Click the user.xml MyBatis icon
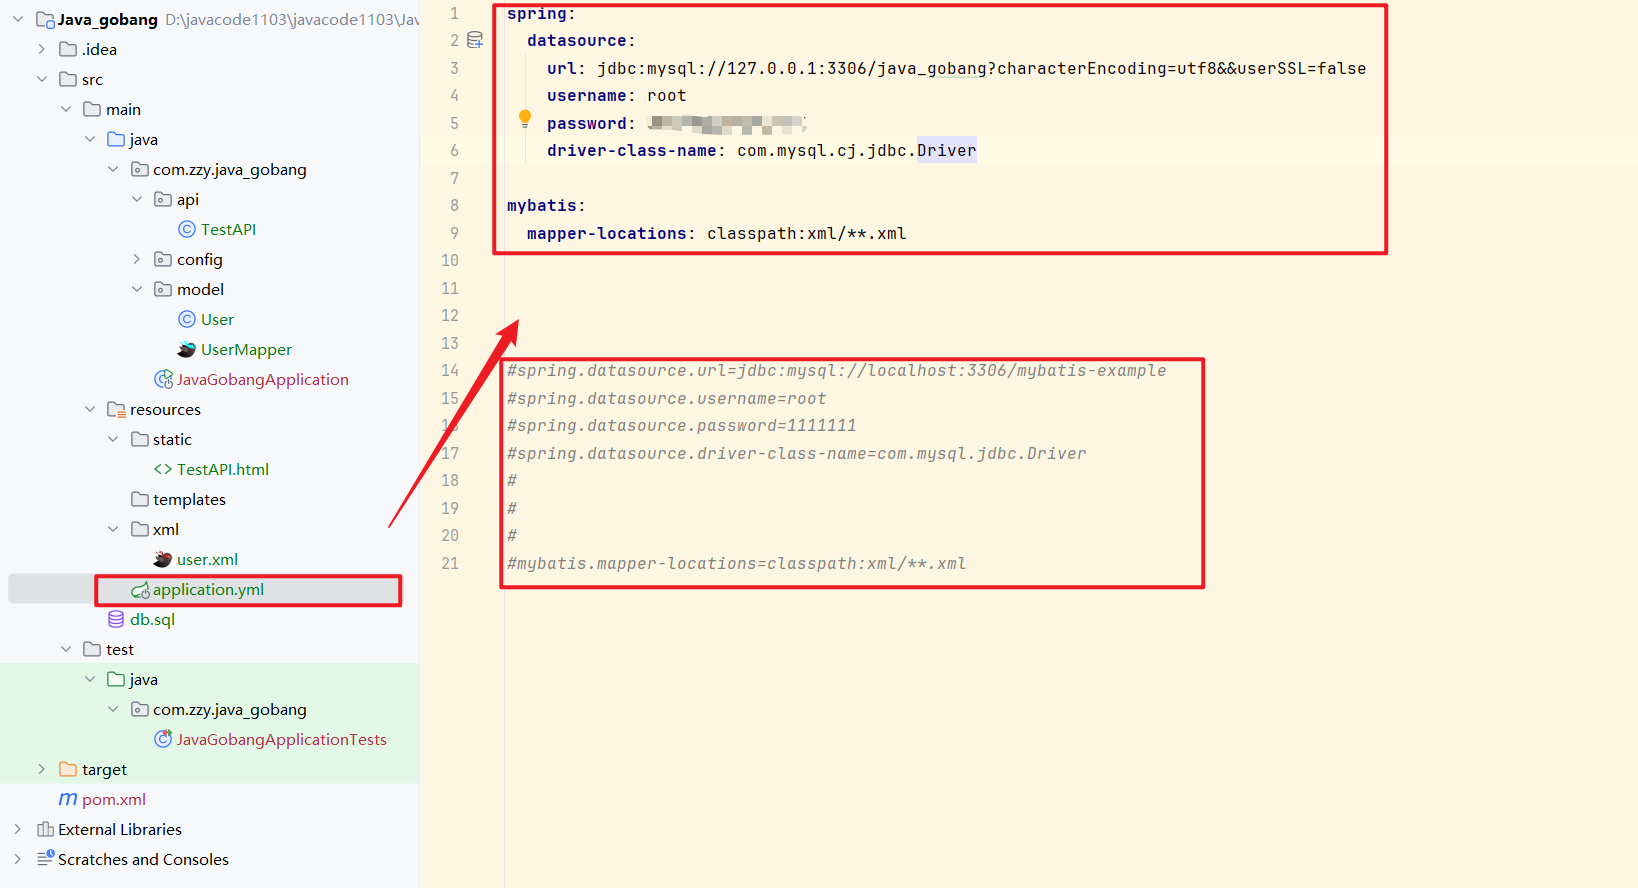 pos(163,559)
